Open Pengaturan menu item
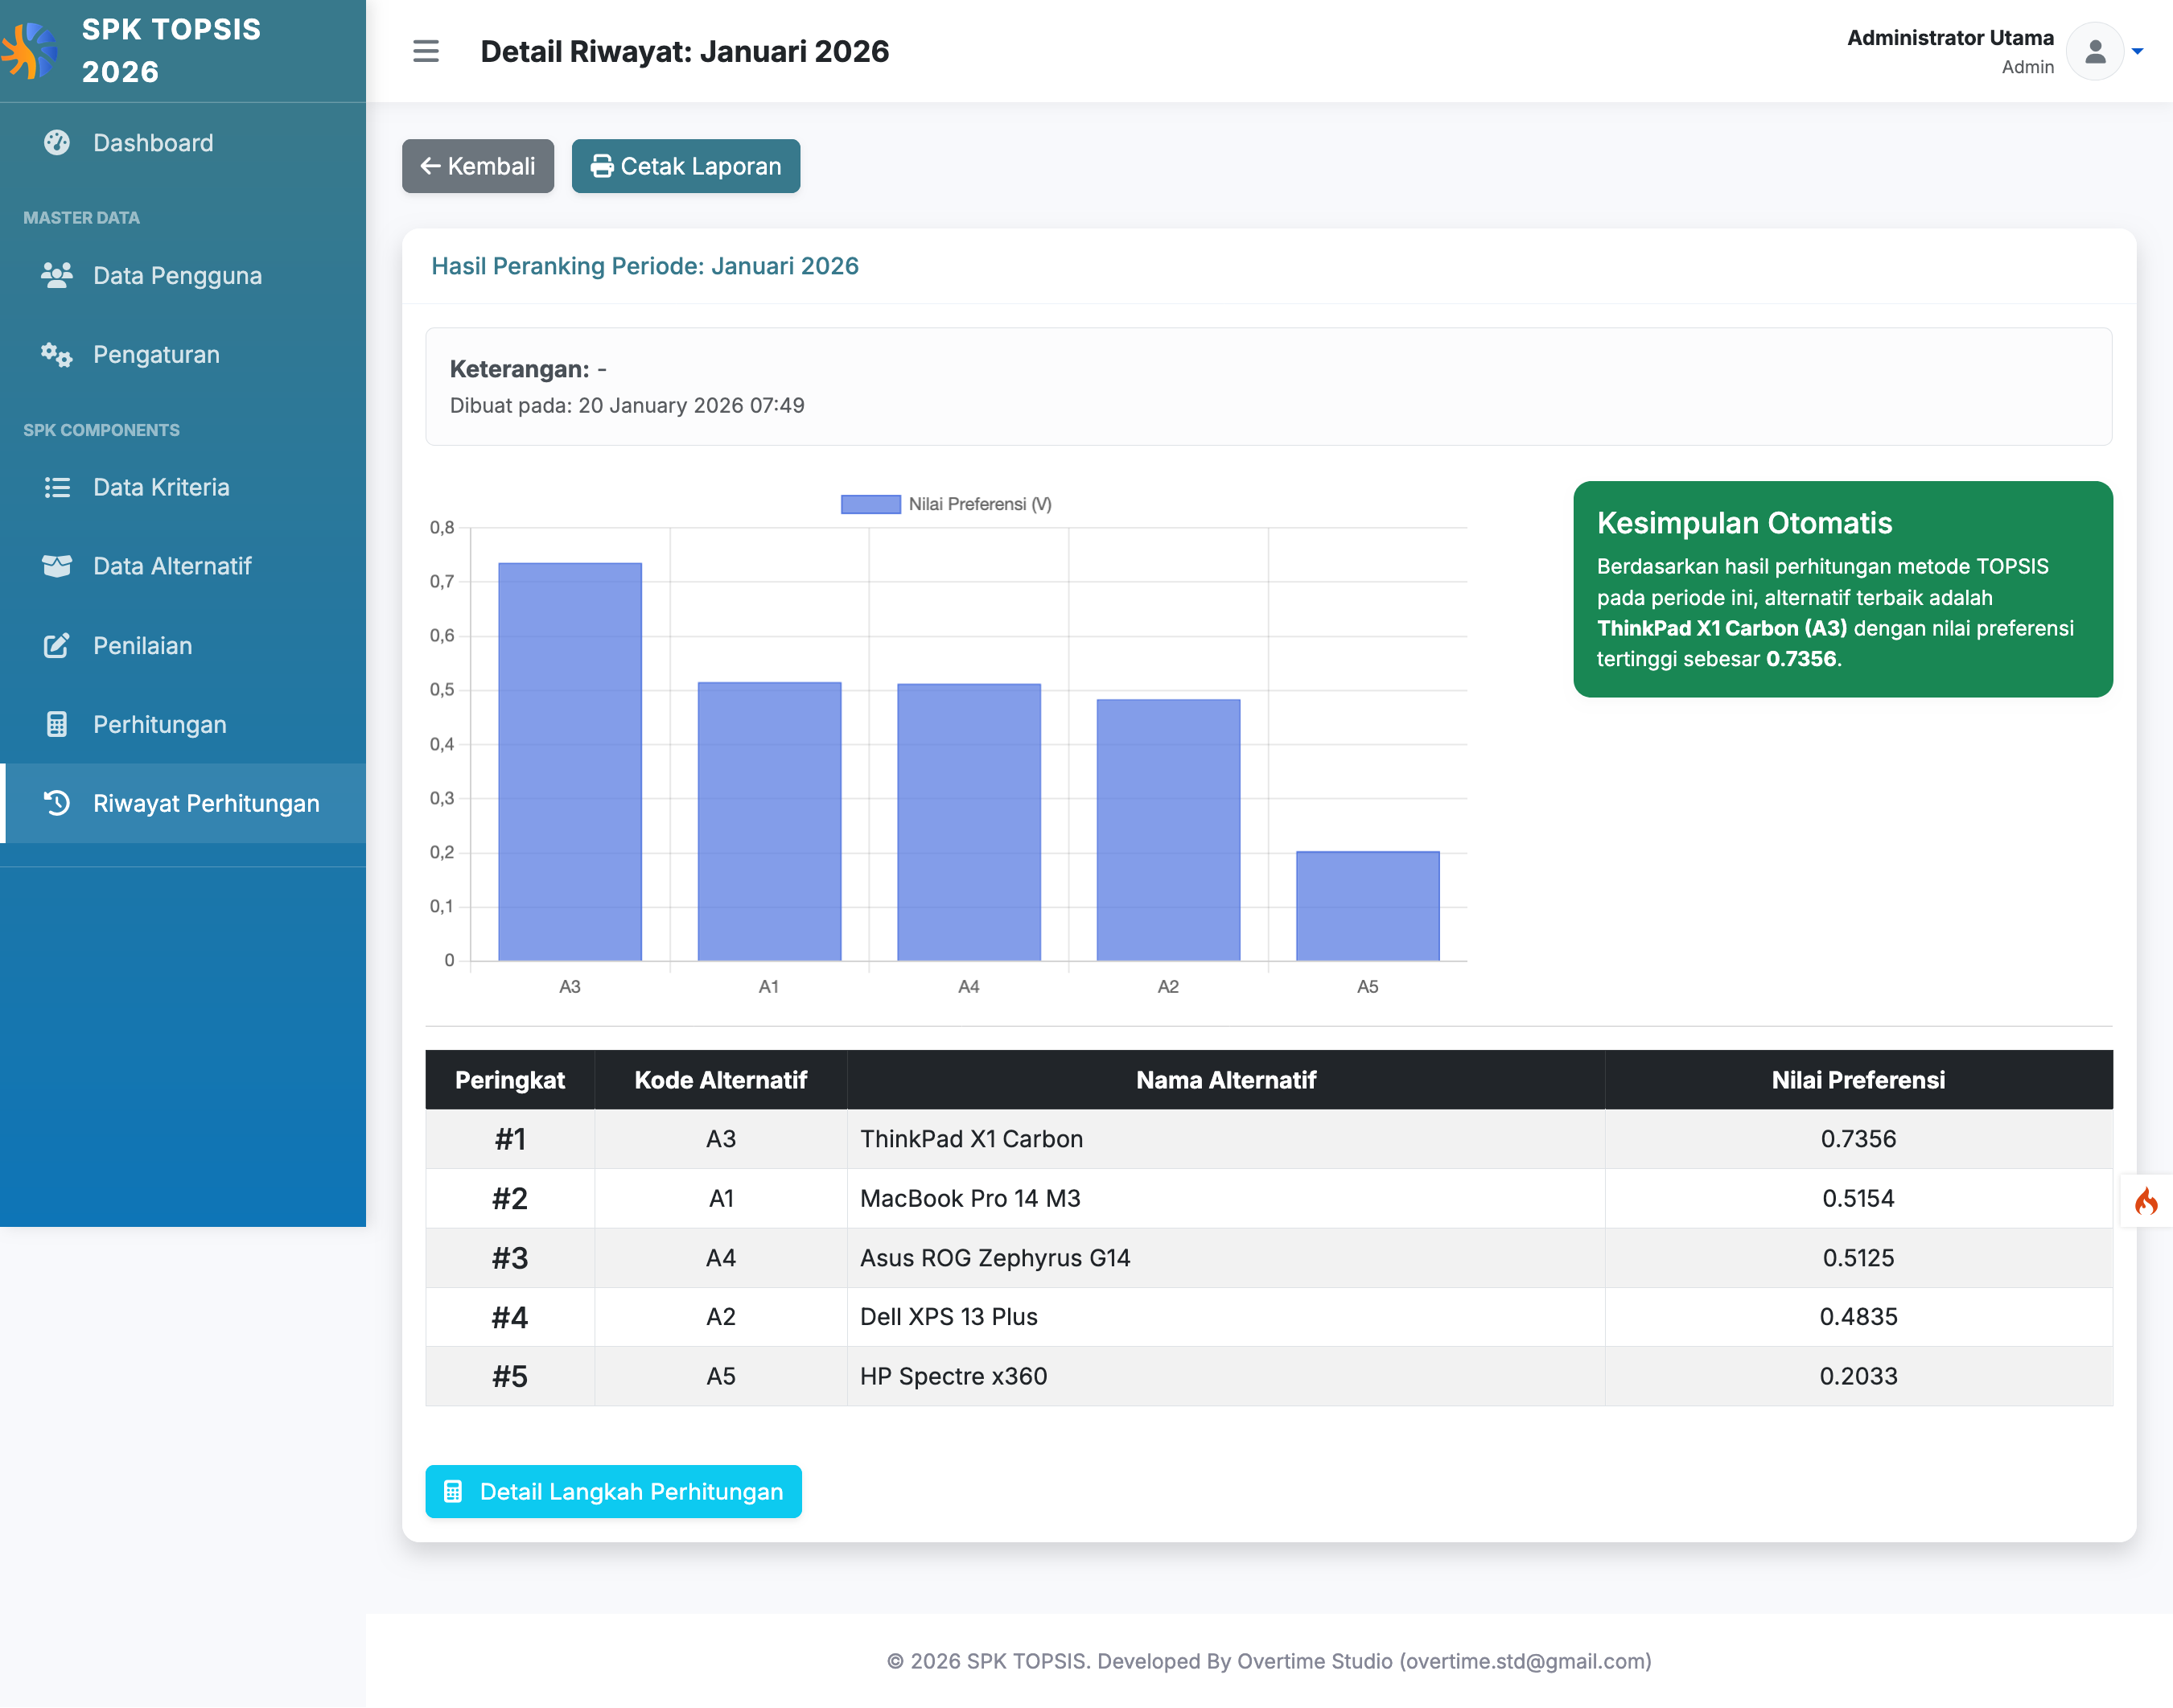 click(x=183, y=354)
